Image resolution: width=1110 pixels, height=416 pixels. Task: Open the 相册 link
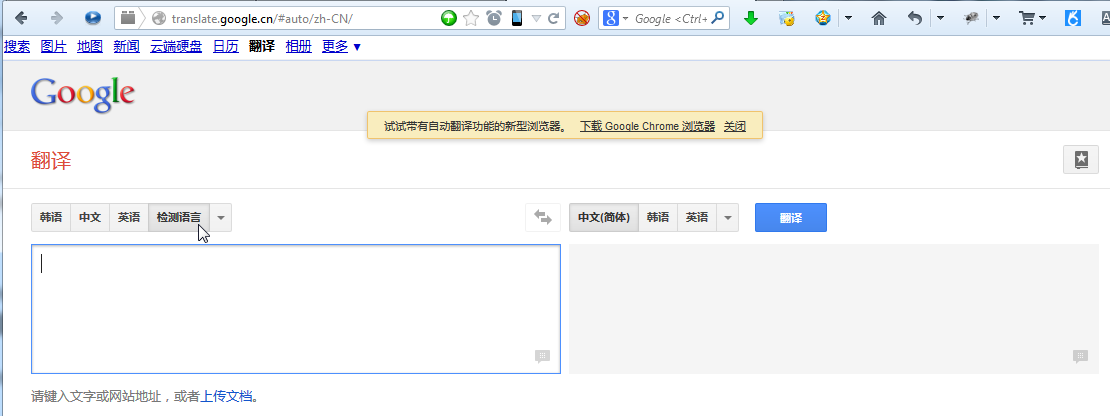click(298, 47)
